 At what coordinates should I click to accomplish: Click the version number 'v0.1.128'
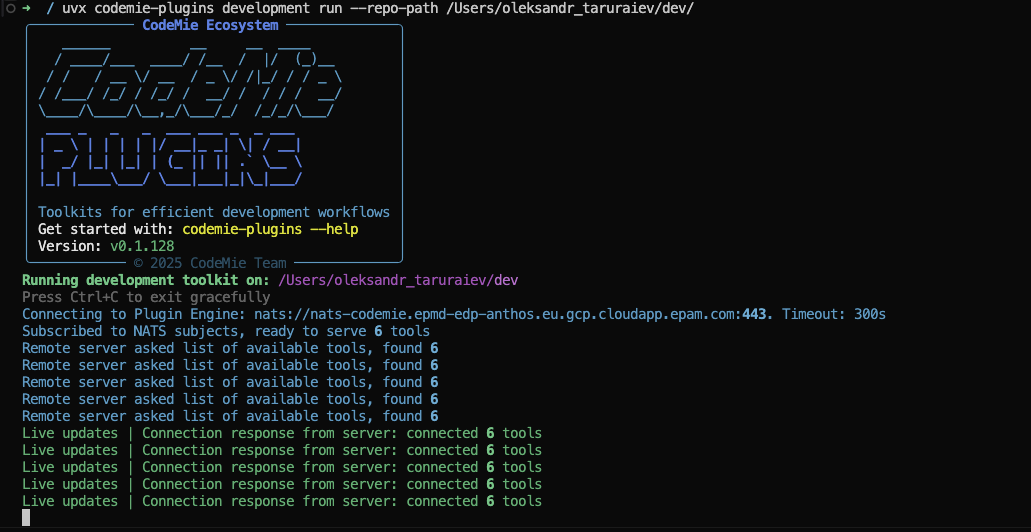[x=142, y=247]
